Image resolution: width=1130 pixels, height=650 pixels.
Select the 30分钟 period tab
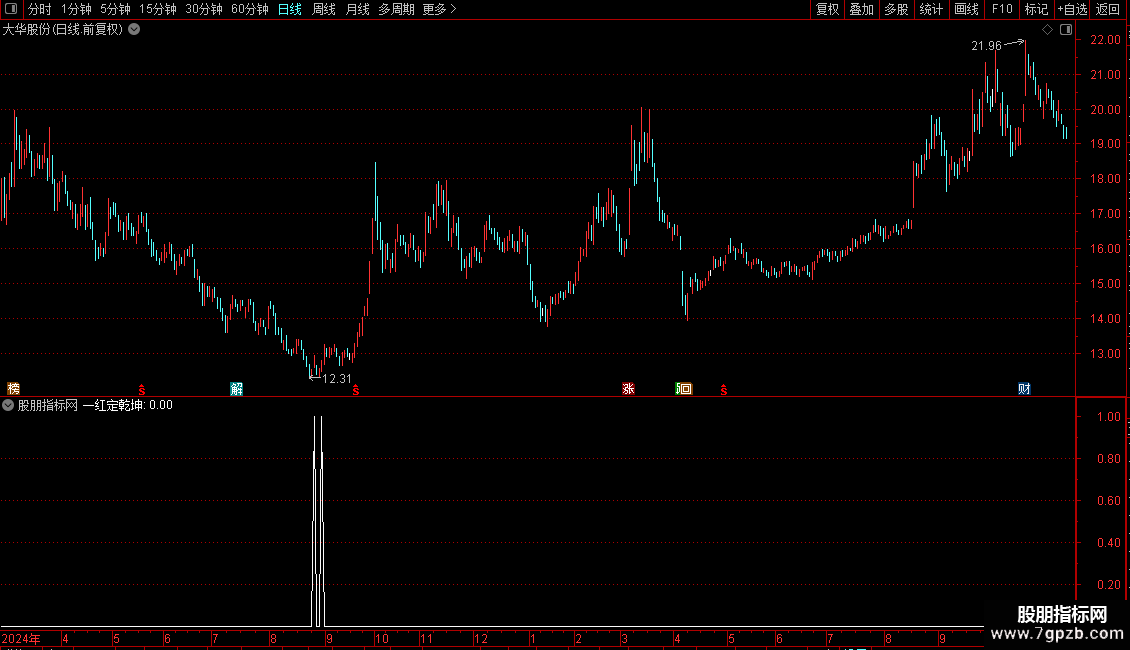click(204, 9)
